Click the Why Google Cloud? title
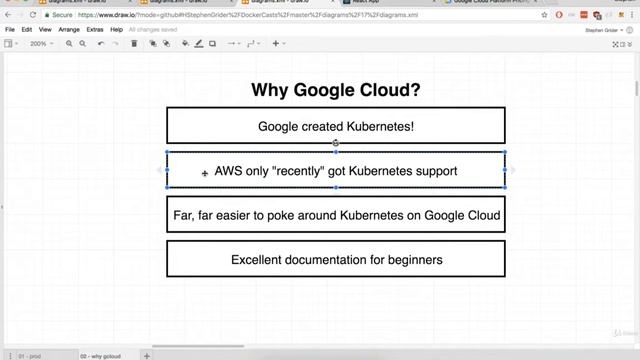The height and width of the screenshot is (360, 640). [x=336, y=90]
